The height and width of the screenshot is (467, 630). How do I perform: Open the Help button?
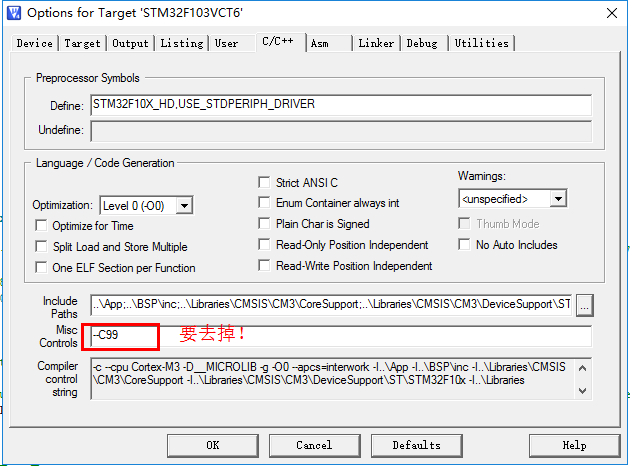[x=575, y=445]
